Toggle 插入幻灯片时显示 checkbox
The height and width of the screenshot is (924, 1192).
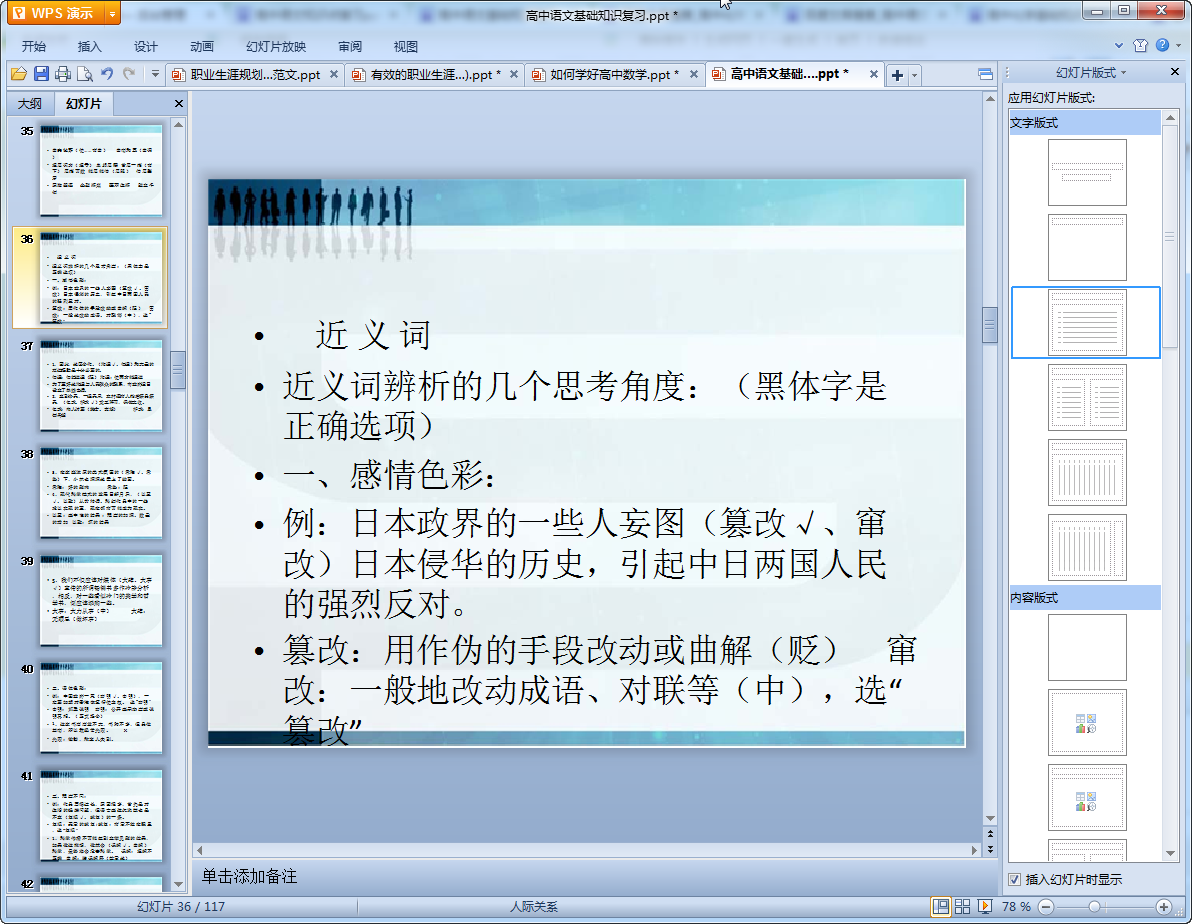coord(1014,879)
